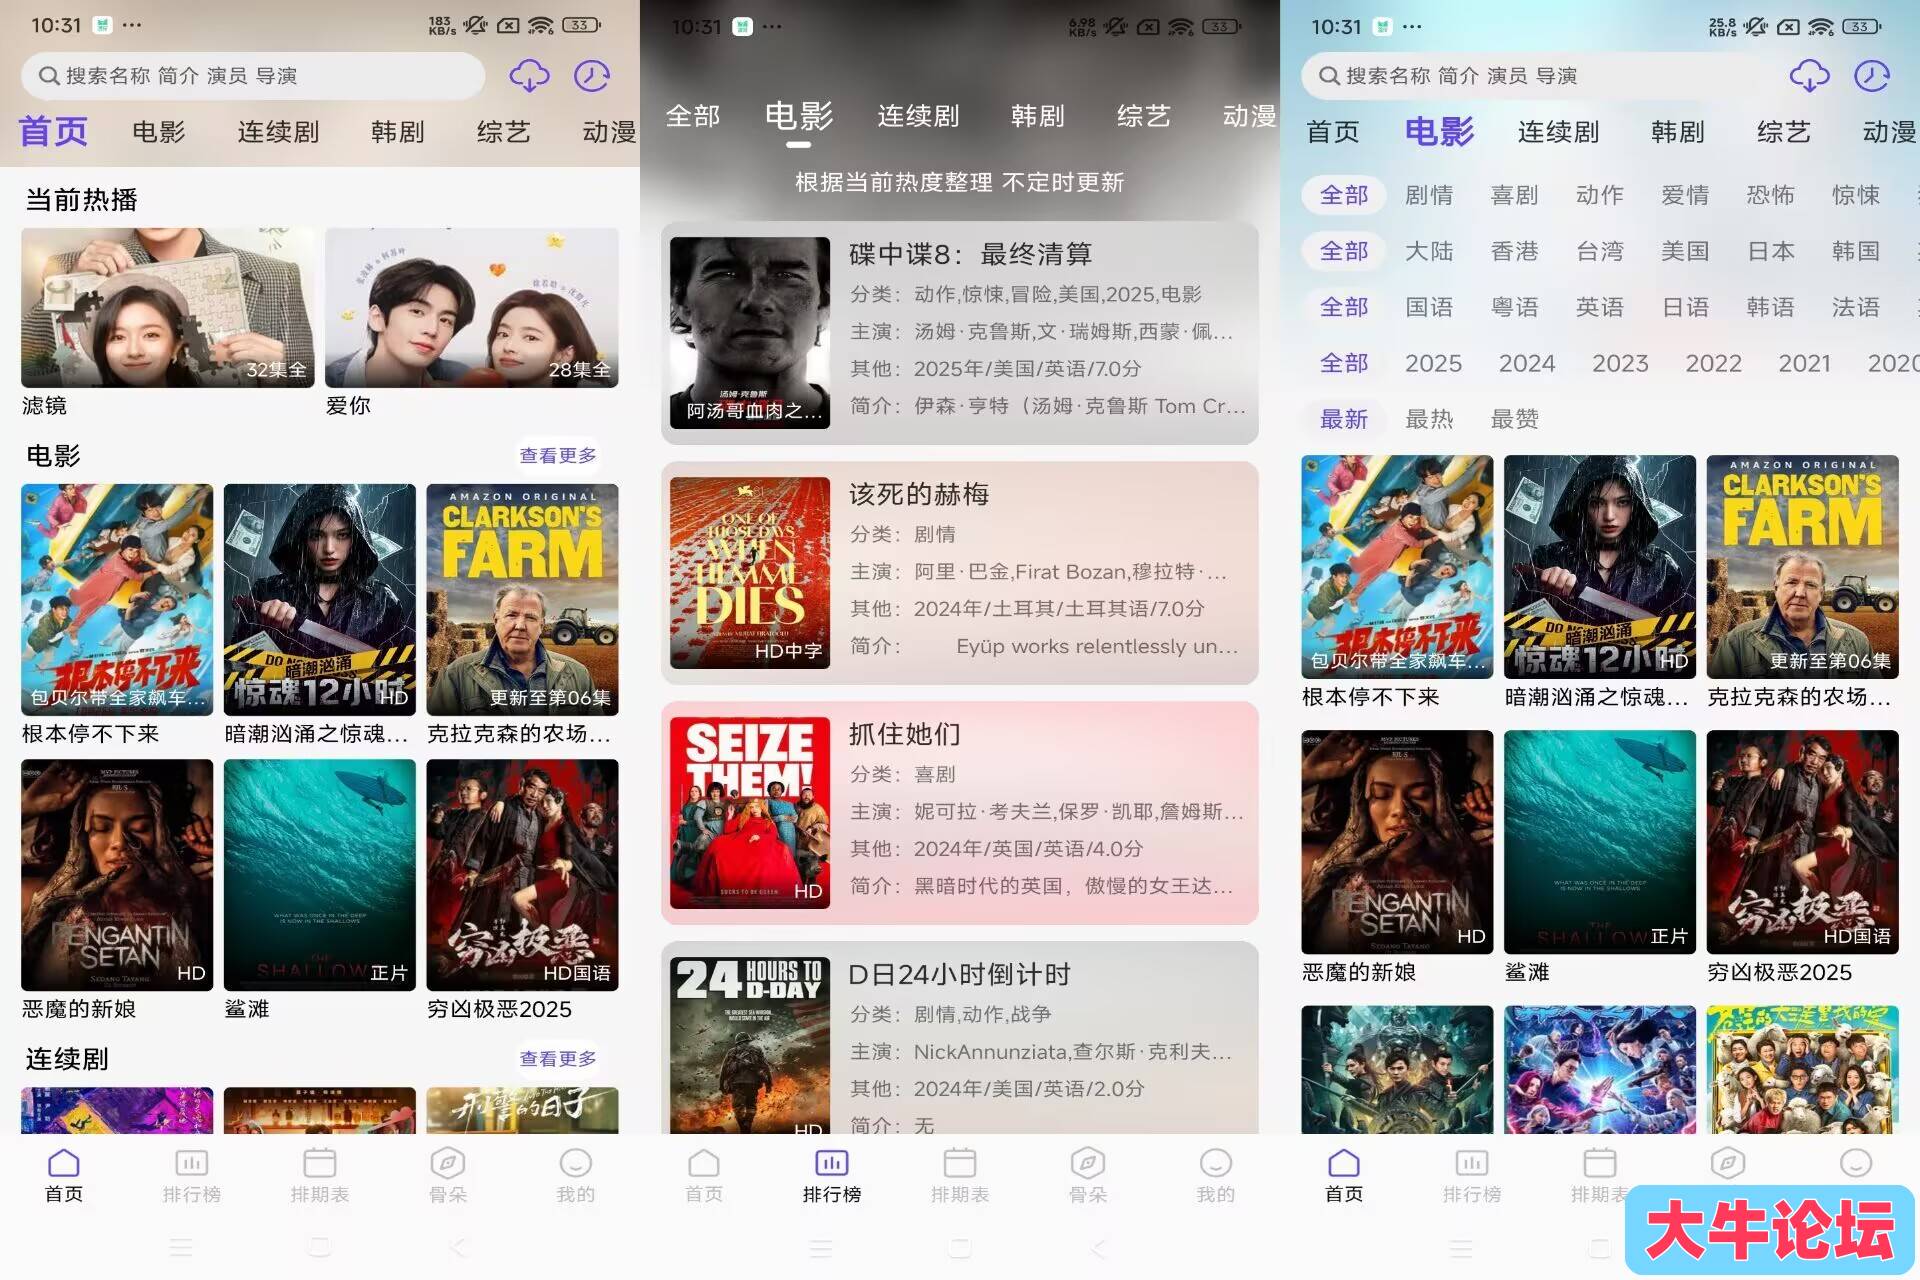Screen dimensions: 1920x1280
Task: Open watch history clock icon on right screen
Action: tap(1871, 76)
